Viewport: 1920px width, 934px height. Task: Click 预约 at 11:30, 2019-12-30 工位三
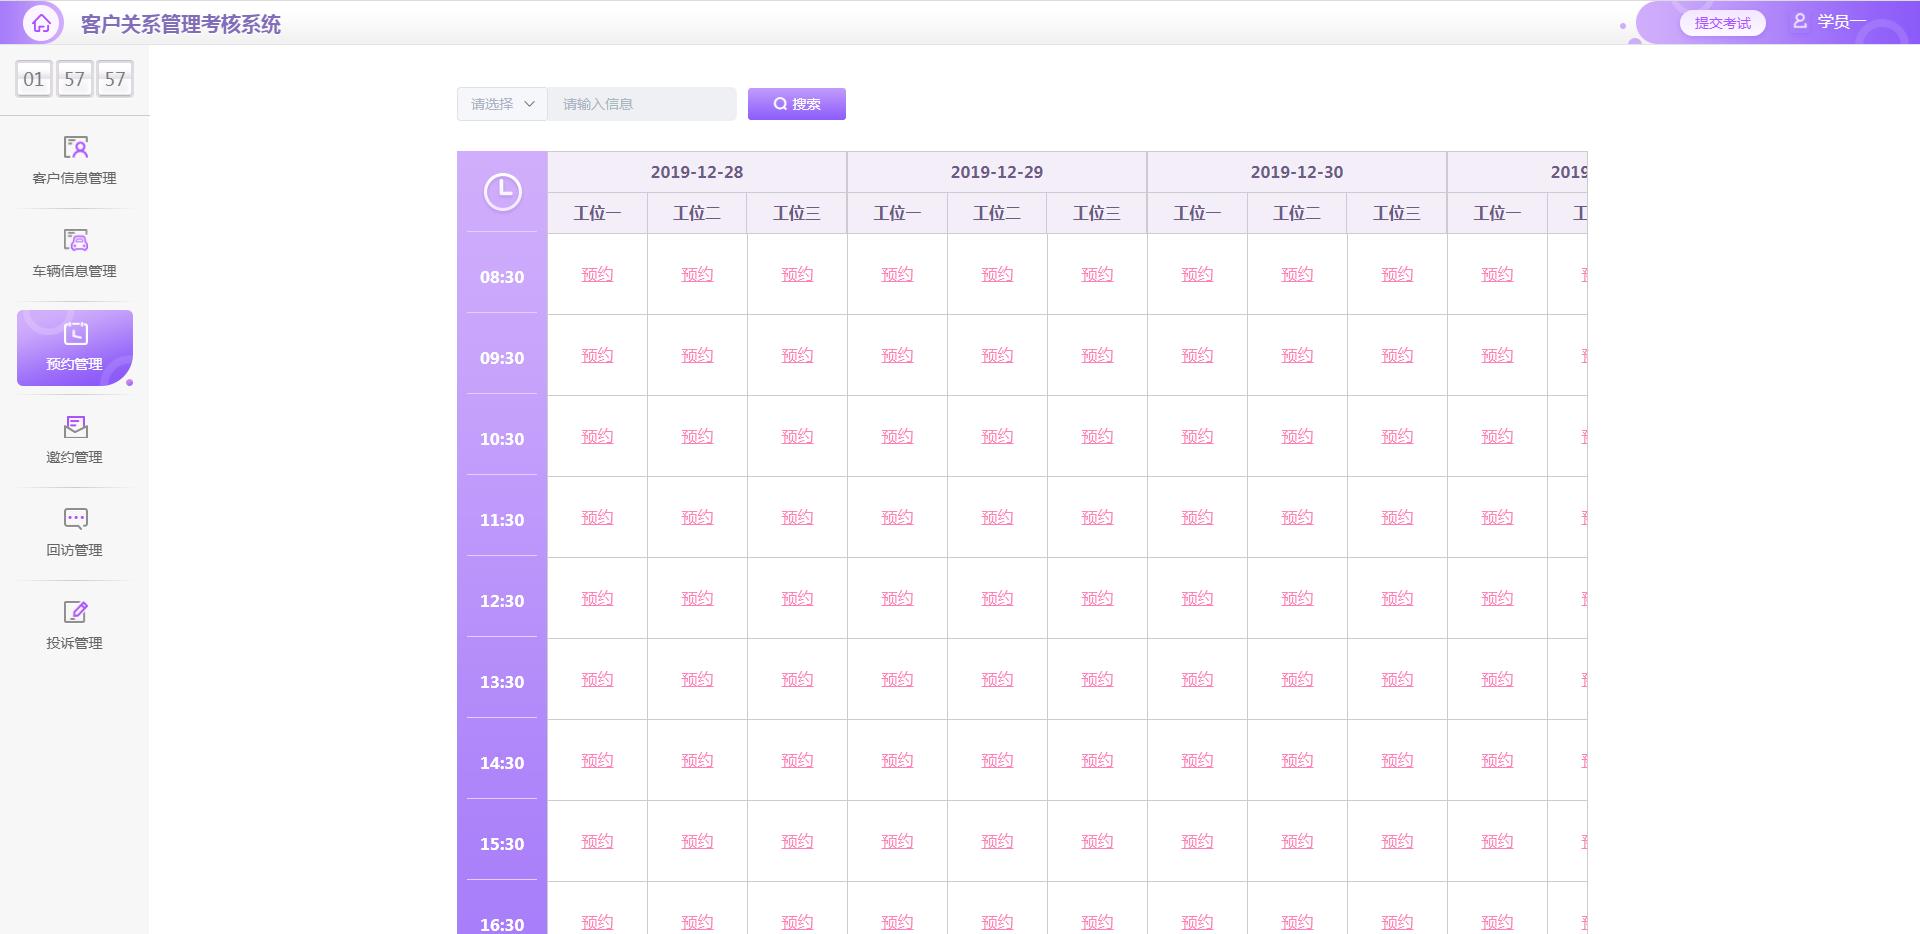[x=1397, y=517]
